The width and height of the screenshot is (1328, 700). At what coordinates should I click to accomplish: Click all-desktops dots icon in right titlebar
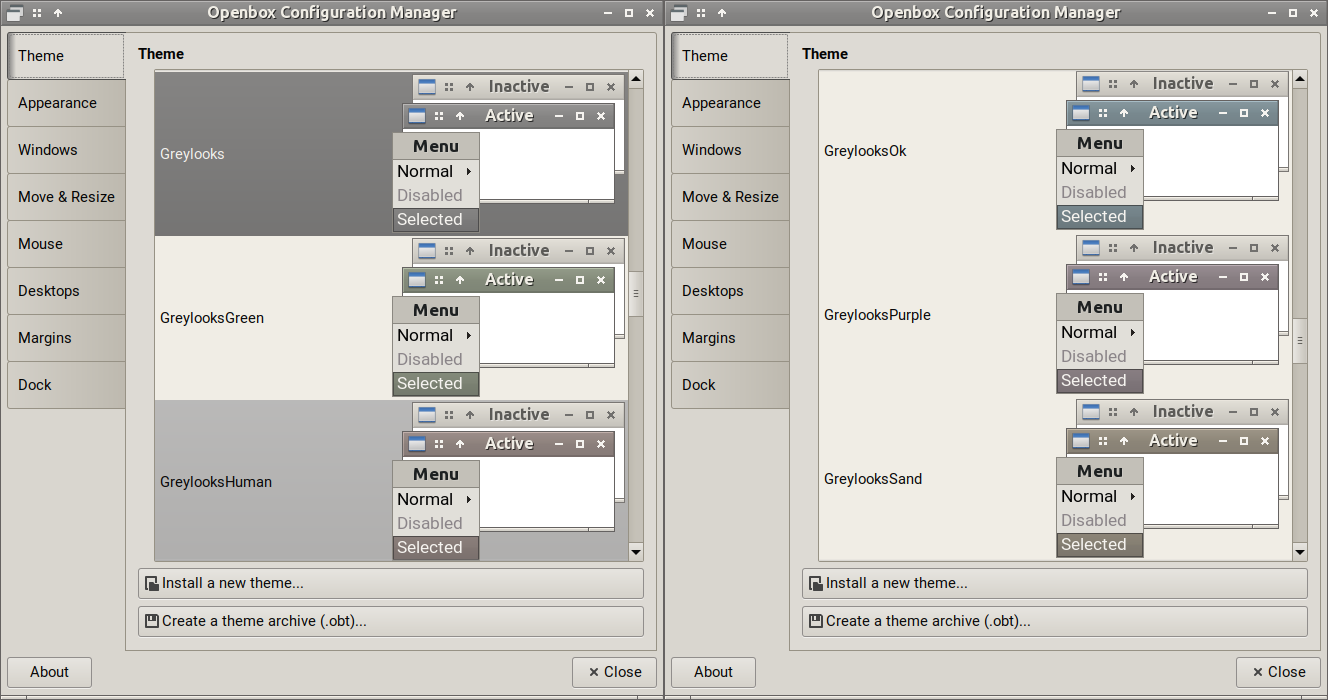(x=701, y=13)
